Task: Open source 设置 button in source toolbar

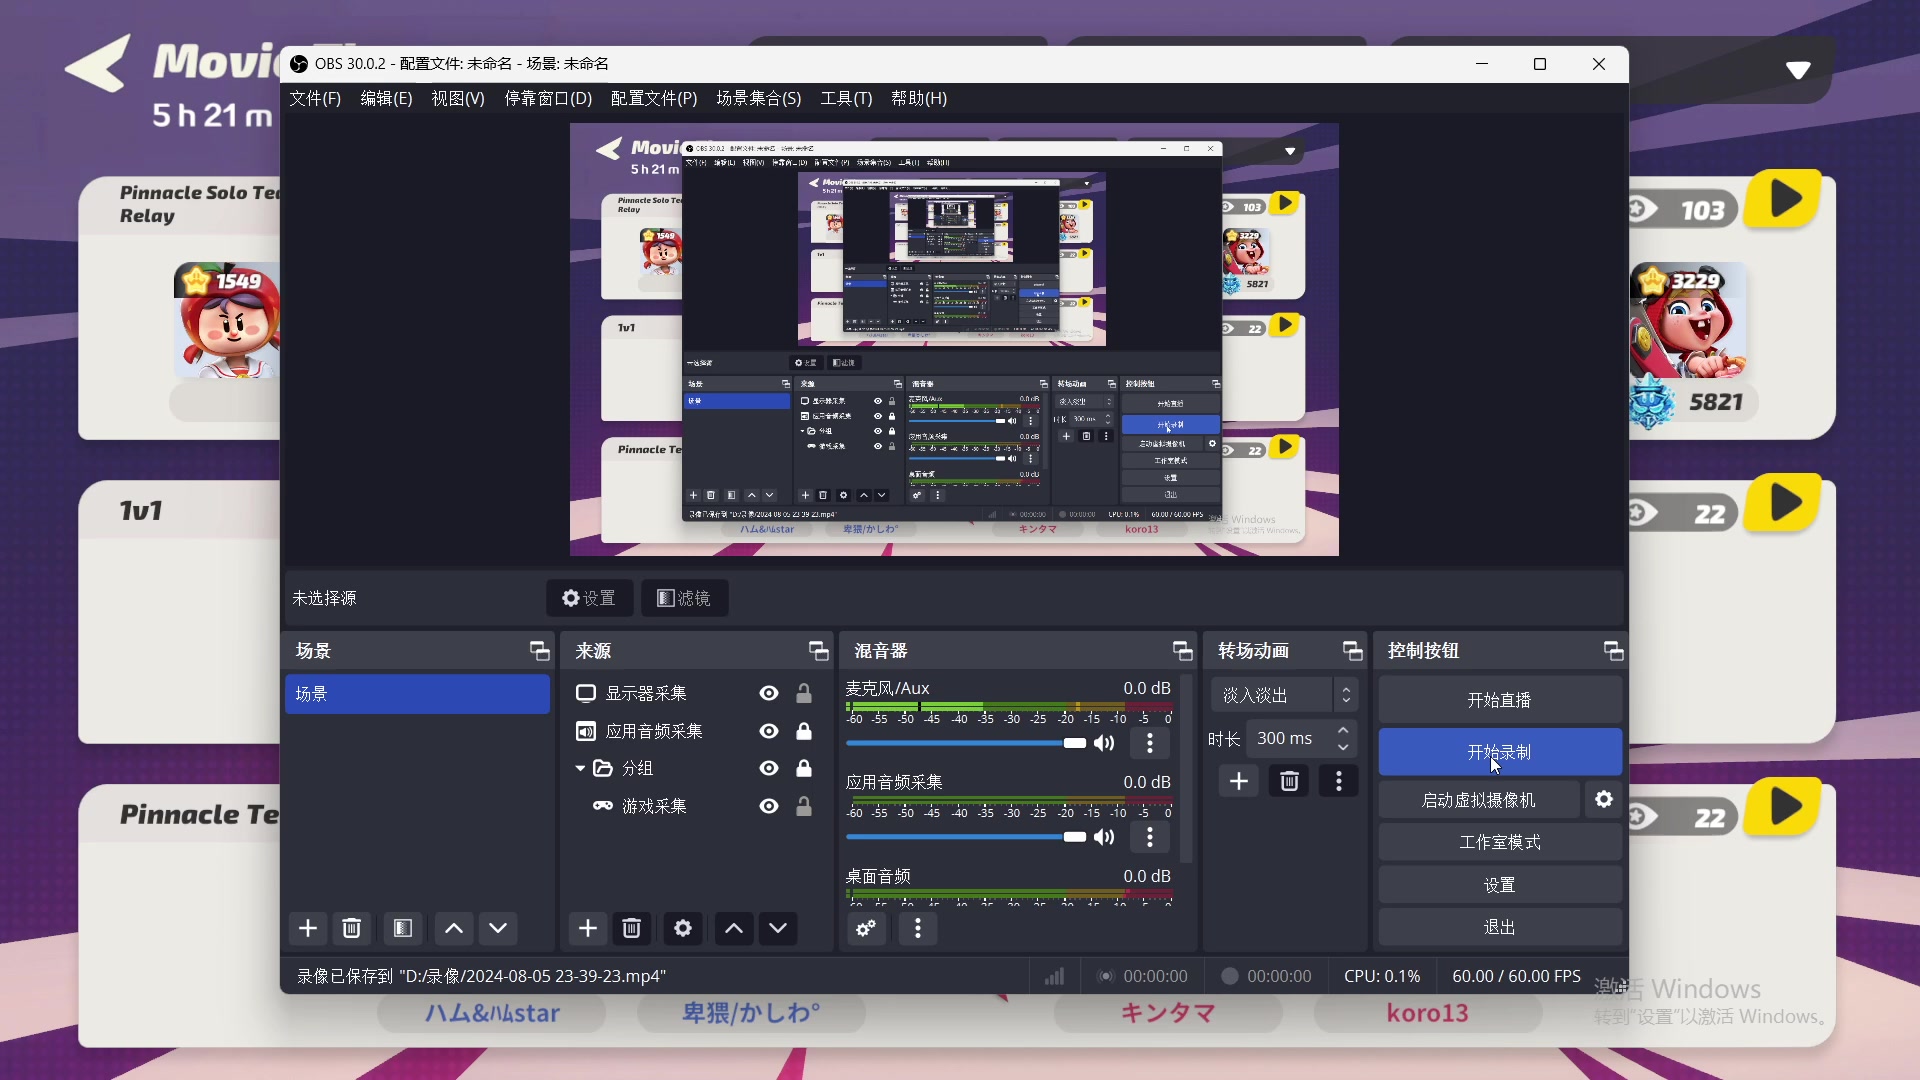Action: (589, 598)
